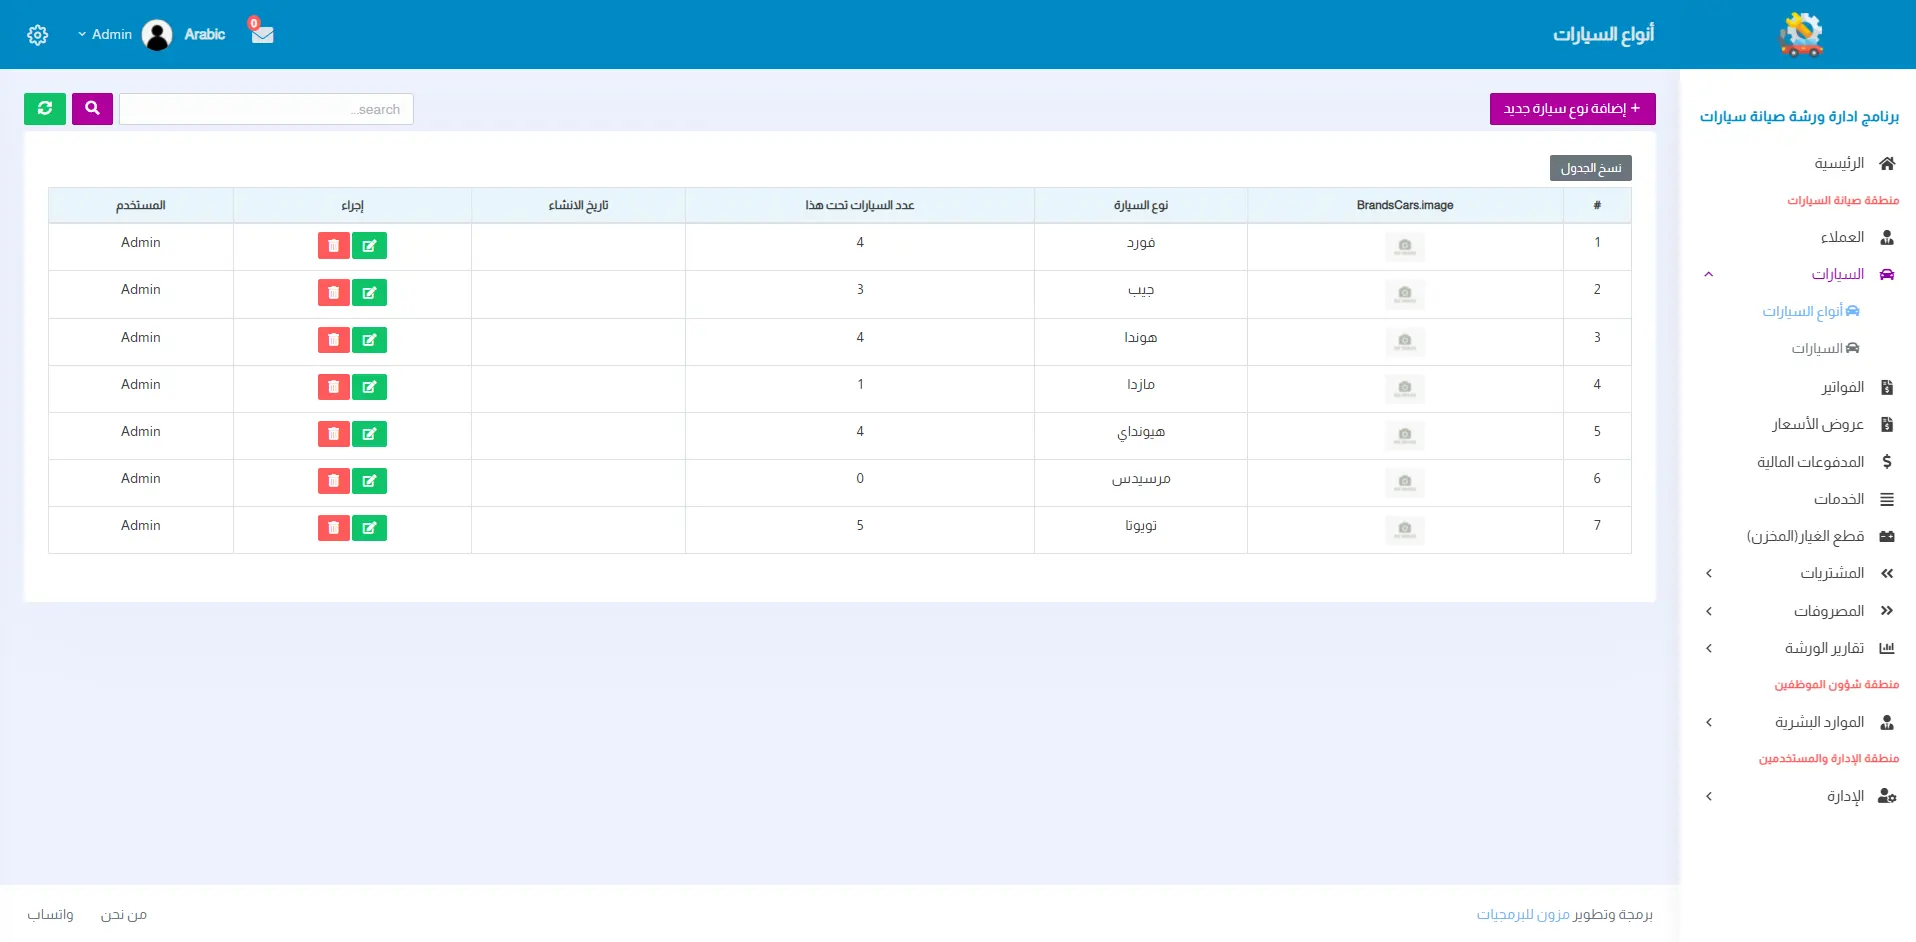The width and height of the screenshot is (1916, 942).
Task: Open the mail notifications envelope icon
Action: [262, 34]
